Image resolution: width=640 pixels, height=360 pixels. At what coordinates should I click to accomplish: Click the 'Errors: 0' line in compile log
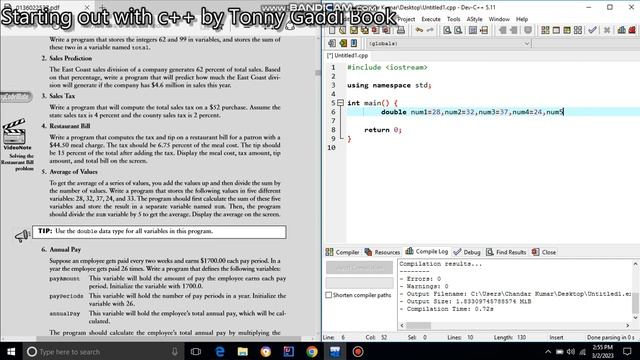tap(420, 279)
